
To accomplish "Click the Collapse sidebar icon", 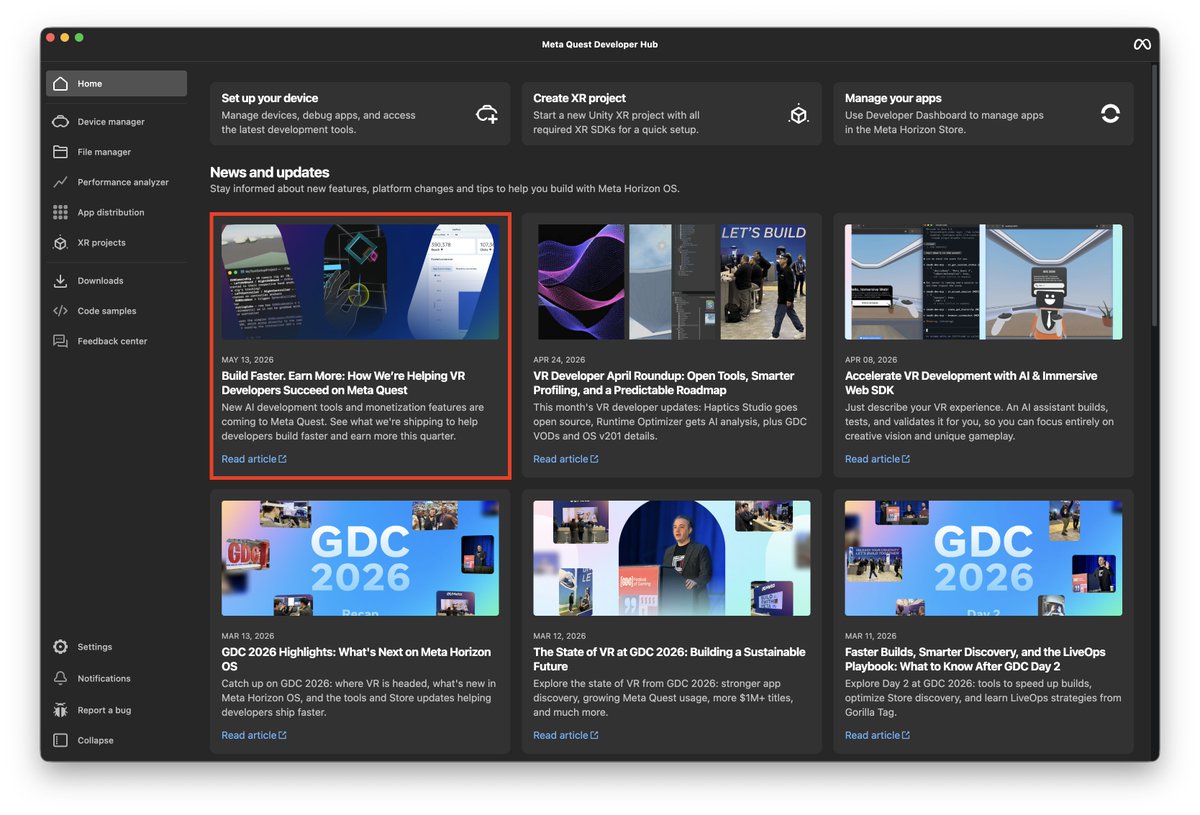I will 60,741.
